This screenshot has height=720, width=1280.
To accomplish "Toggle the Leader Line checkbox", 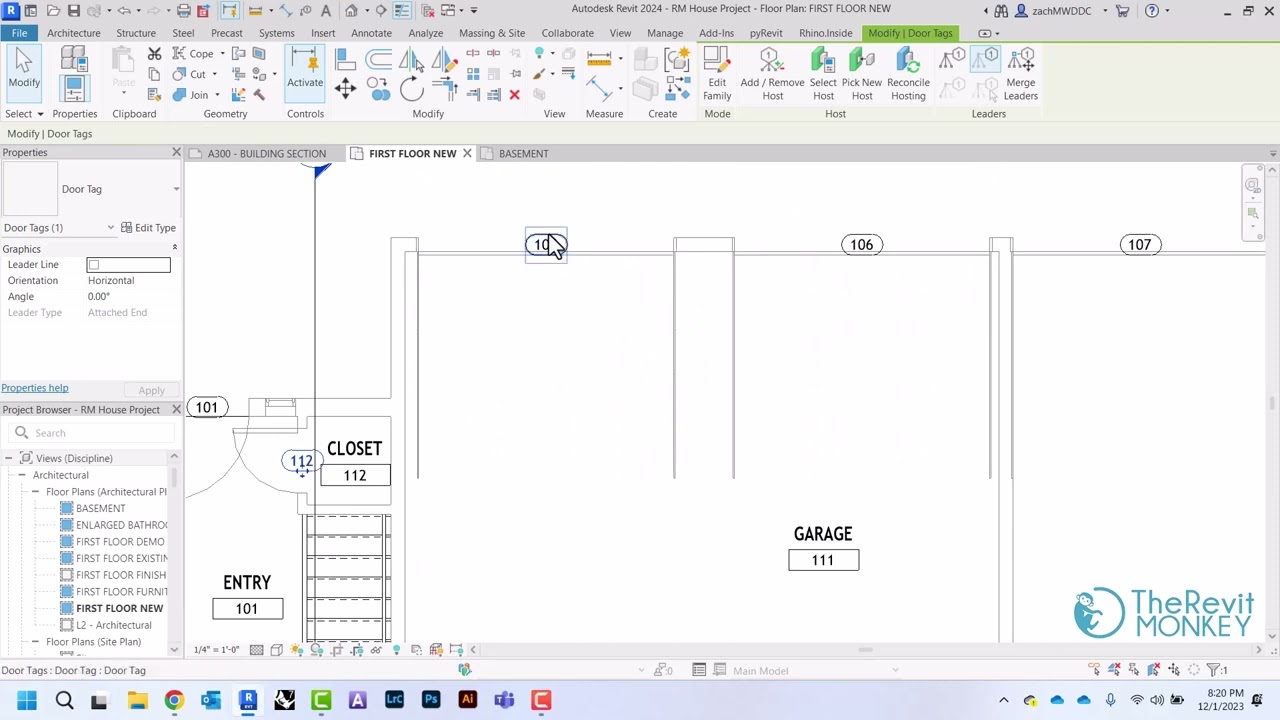I will point(93,264).
